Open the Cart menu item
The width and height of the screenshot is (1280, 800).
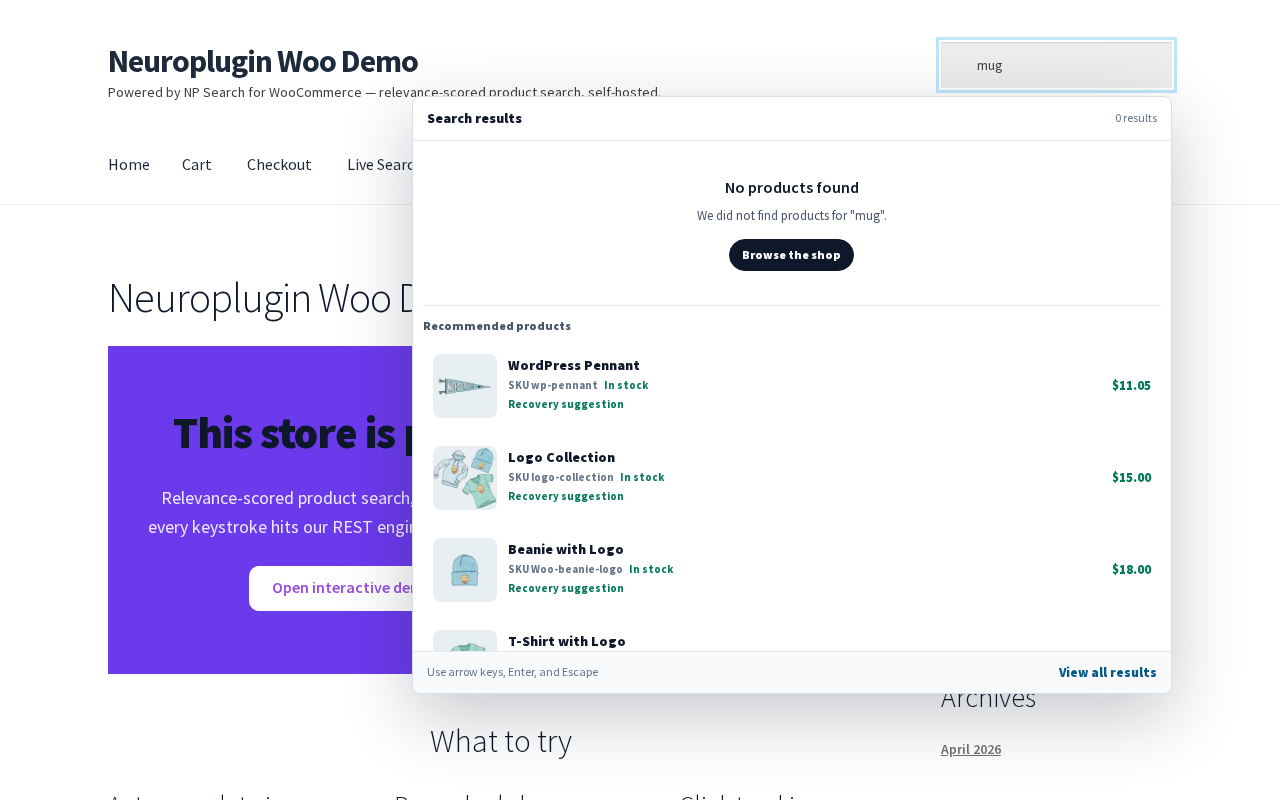(197, 164)
